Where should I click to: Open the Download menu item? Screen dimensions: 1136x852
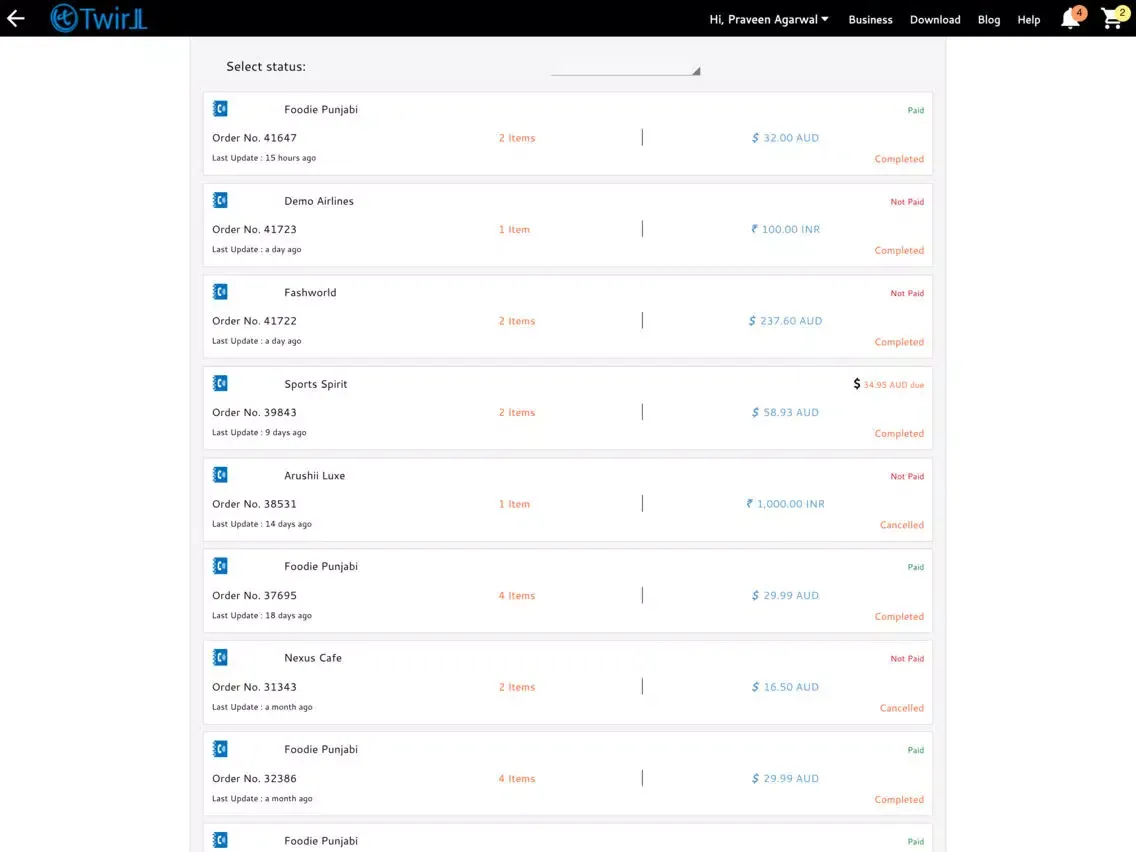tap(935, 20)
